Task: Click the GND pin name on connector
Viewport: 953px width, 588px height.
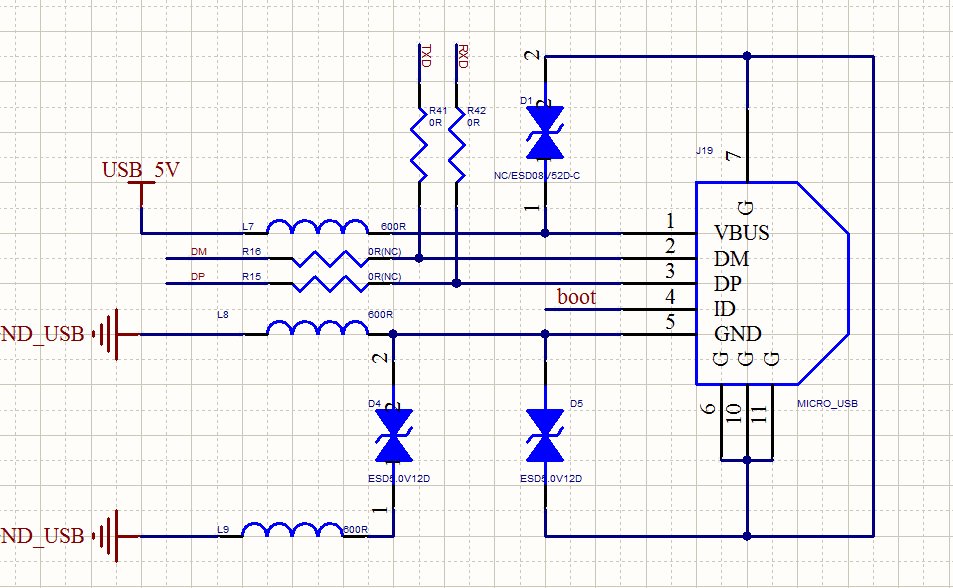Action: pyautogui.click(x=738, y=334)
